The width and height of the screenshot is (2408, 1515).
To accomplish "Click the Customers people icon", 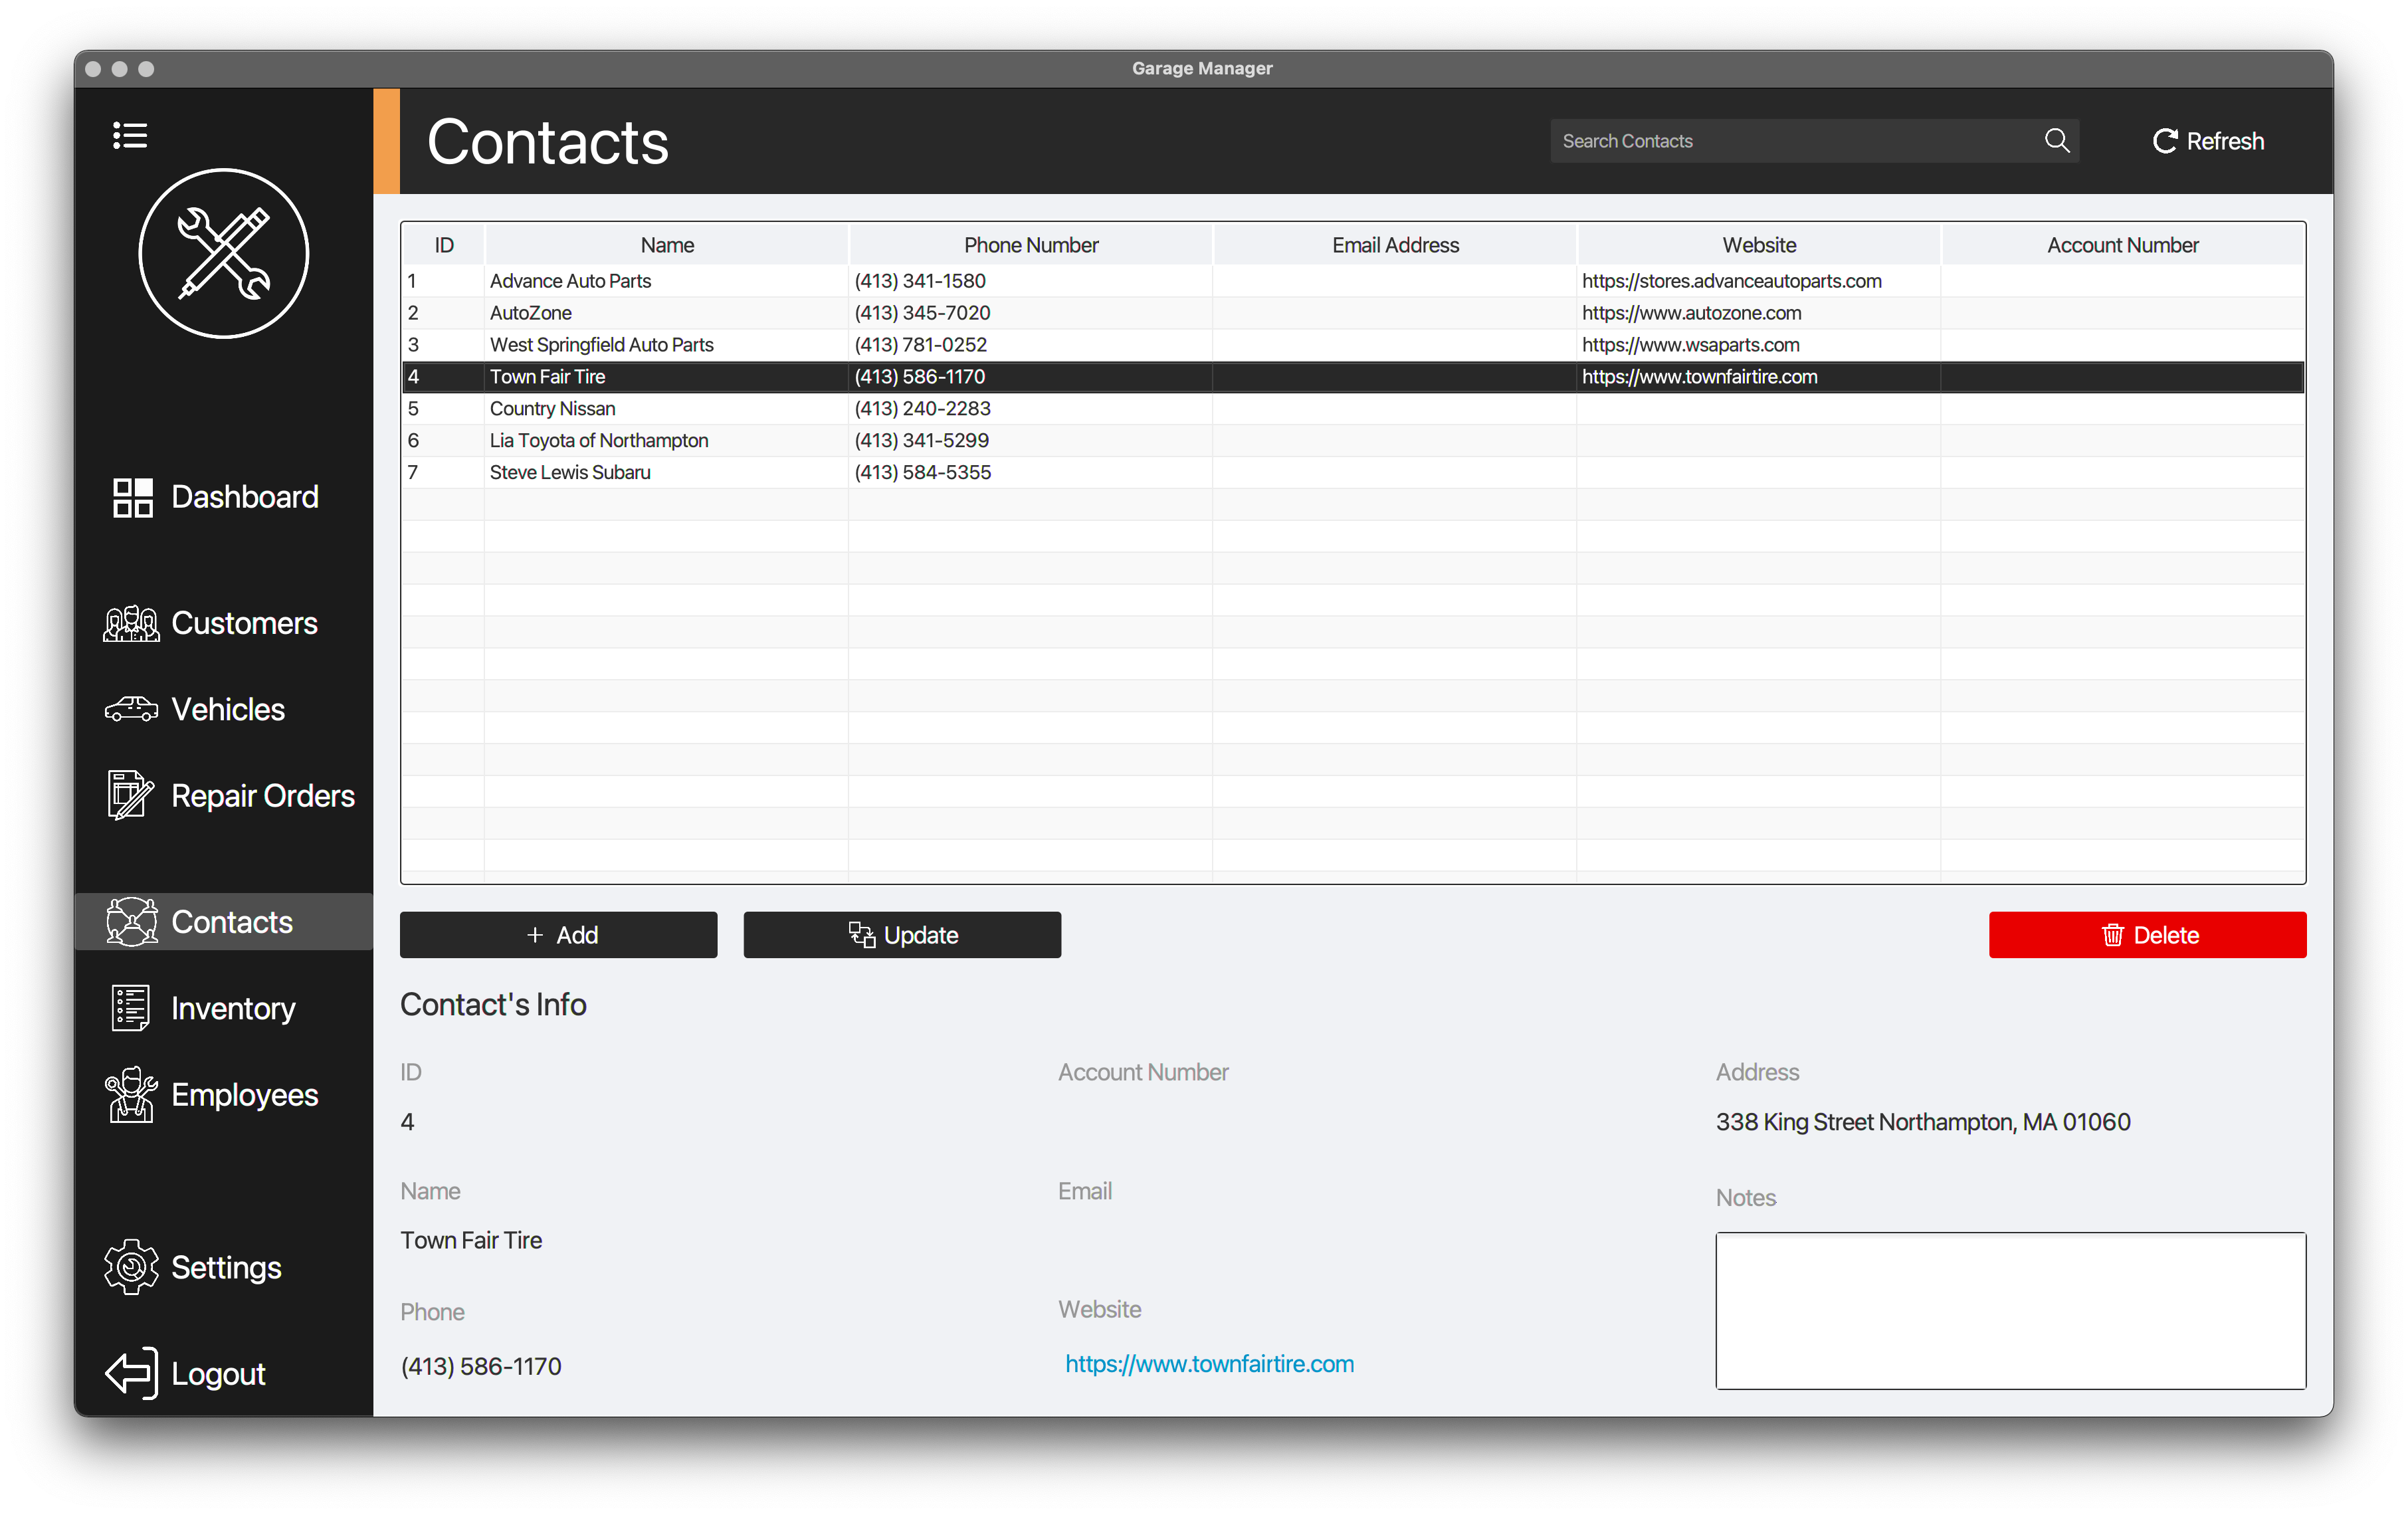I will pos(131,624).
